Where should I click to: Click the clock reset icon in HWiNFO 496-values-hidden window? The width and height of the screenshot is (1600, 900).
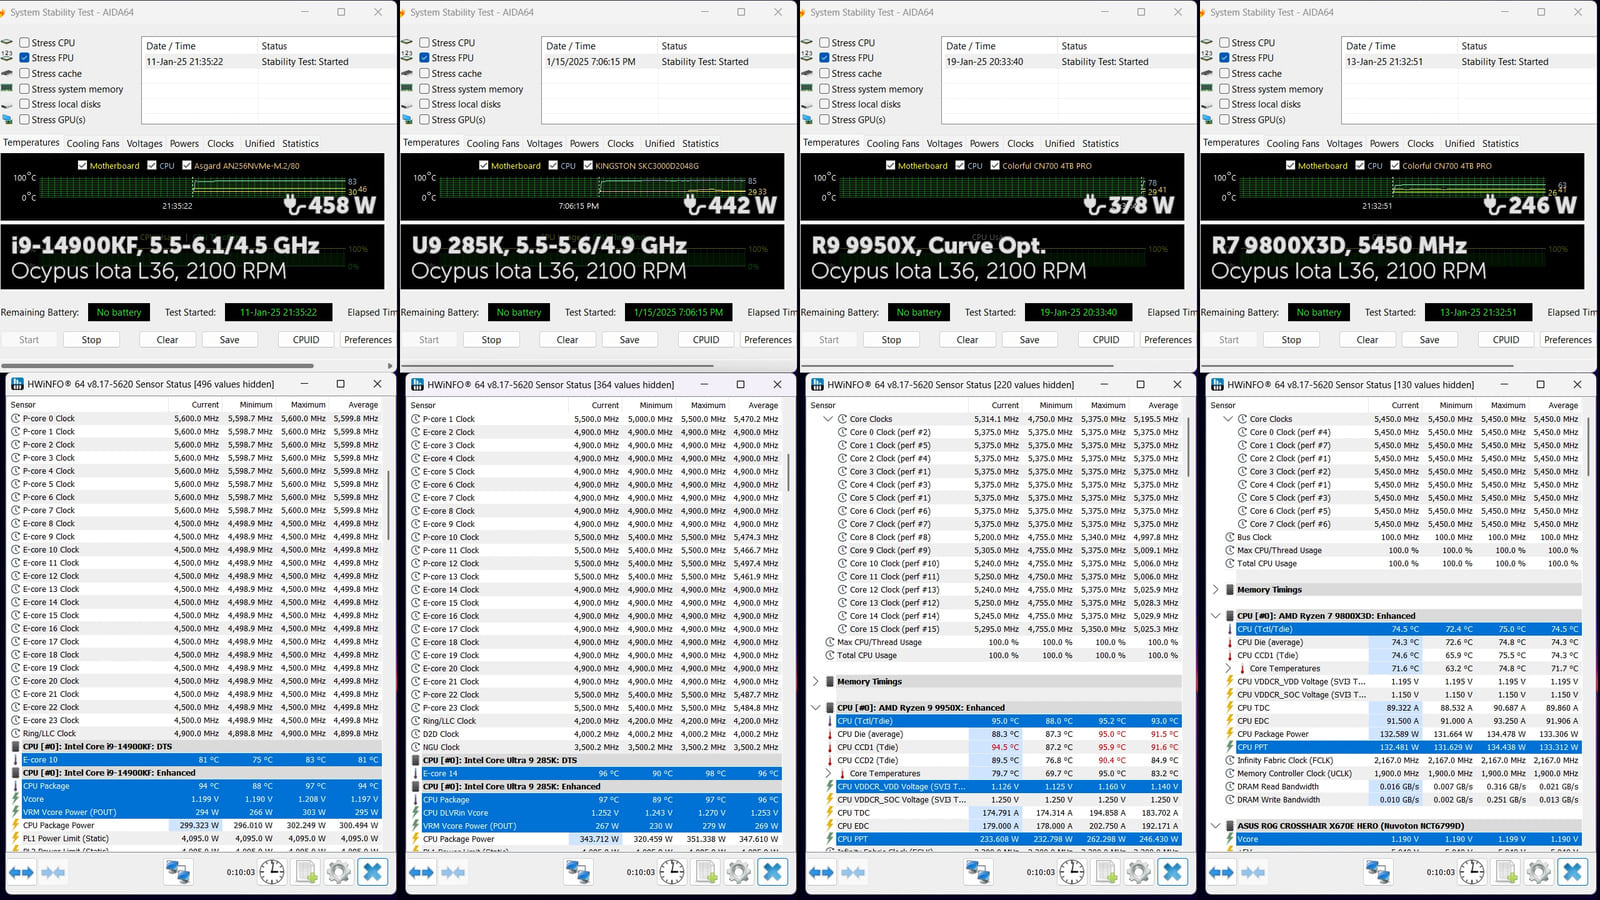[272, 872]
